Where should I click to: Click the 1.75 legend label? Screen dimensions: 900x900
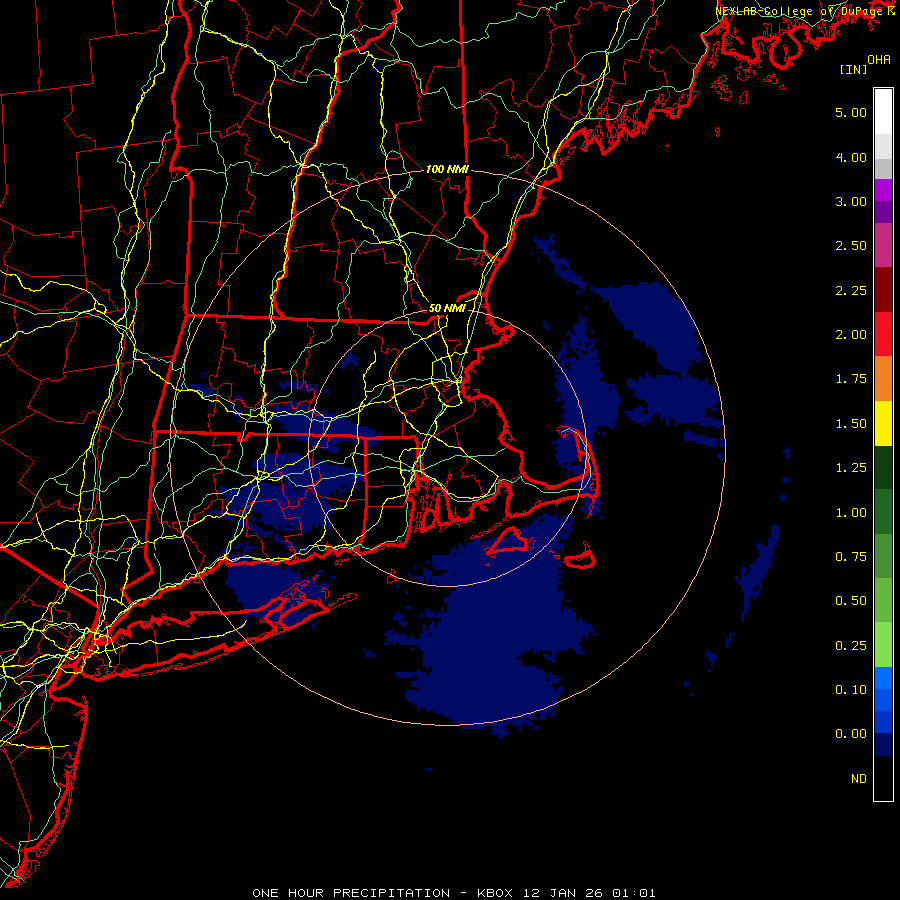(x=851, y=379)
